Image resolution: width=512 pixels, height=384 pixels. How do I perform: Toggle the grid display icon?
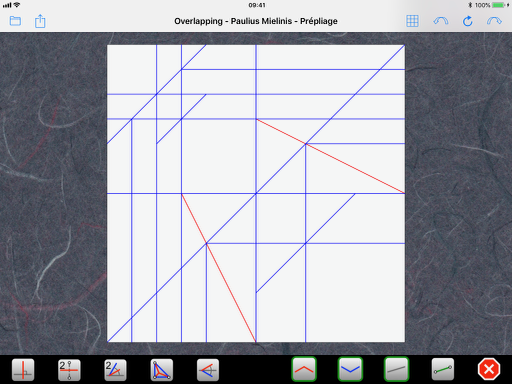tap(412, 21)
